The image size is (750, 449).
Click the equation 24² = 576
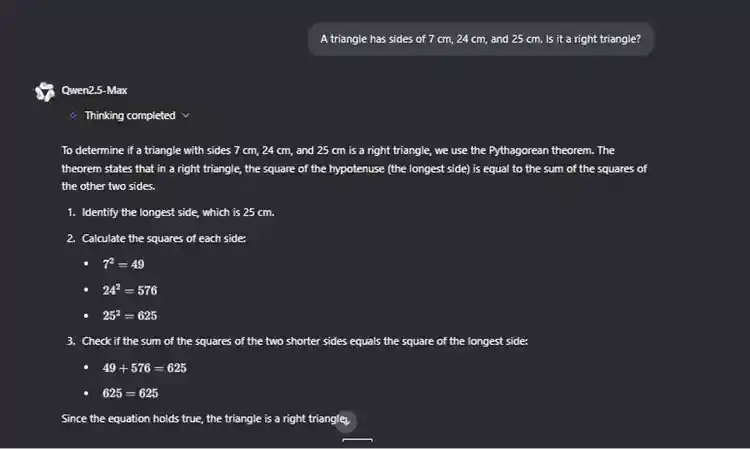130,290
